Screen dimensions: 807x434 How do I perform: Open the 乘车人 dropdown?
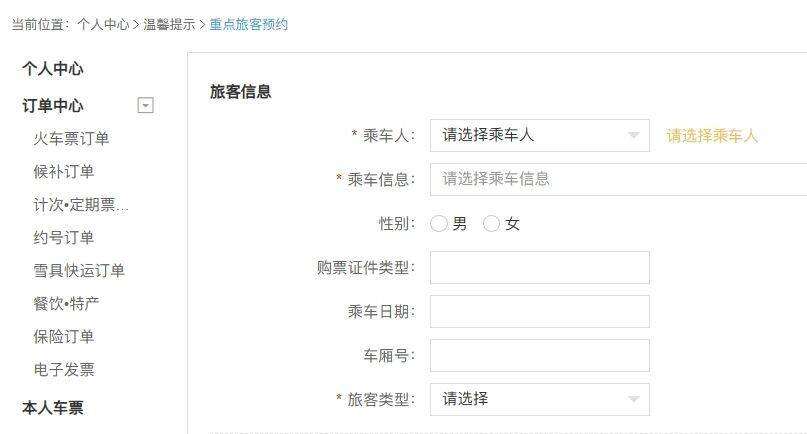pos(539,136)
